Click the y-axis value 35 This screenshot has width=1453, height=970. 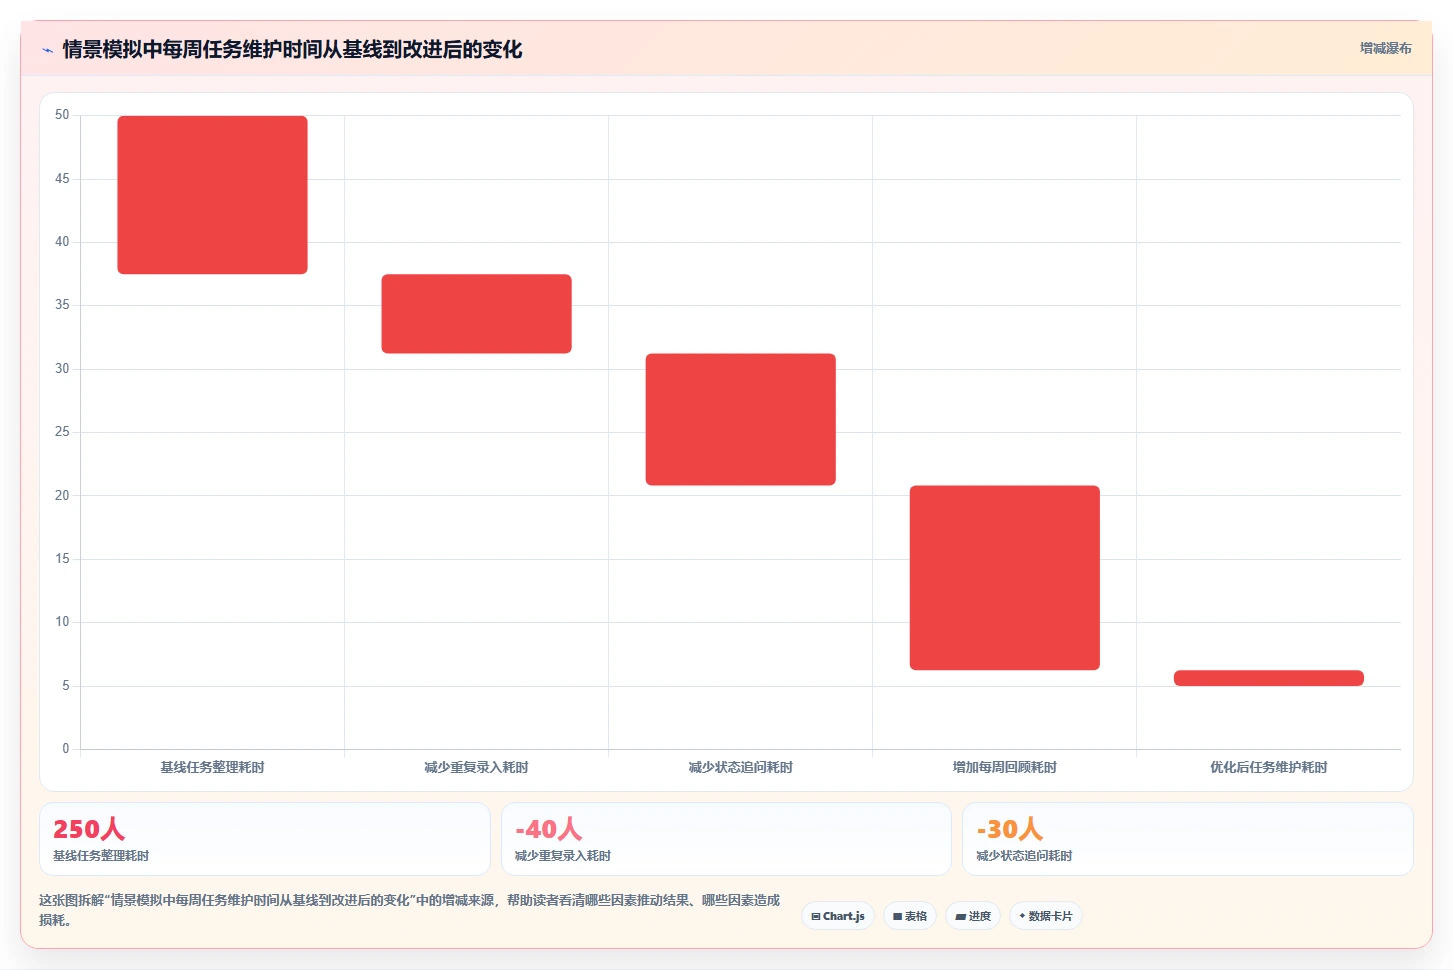pyautogui.click(x=62, y=305)
